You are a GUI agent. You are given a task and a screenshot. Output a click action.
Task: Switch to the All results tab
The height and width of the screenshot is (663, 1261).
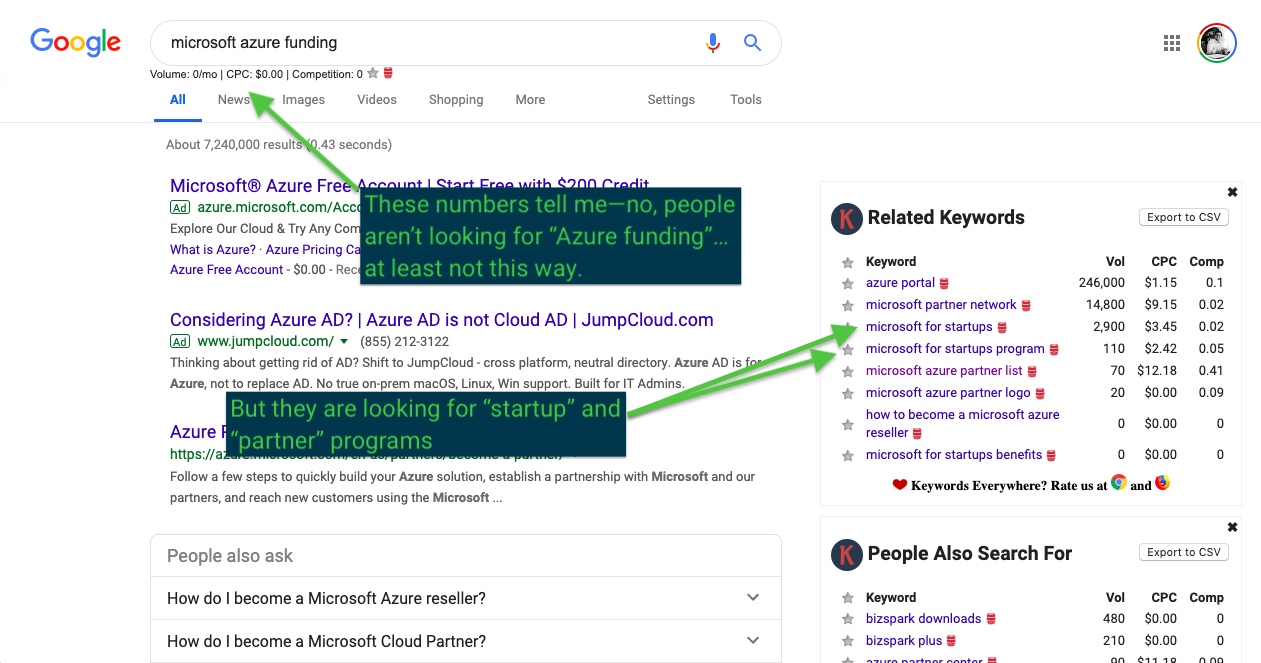coord(178,100)
